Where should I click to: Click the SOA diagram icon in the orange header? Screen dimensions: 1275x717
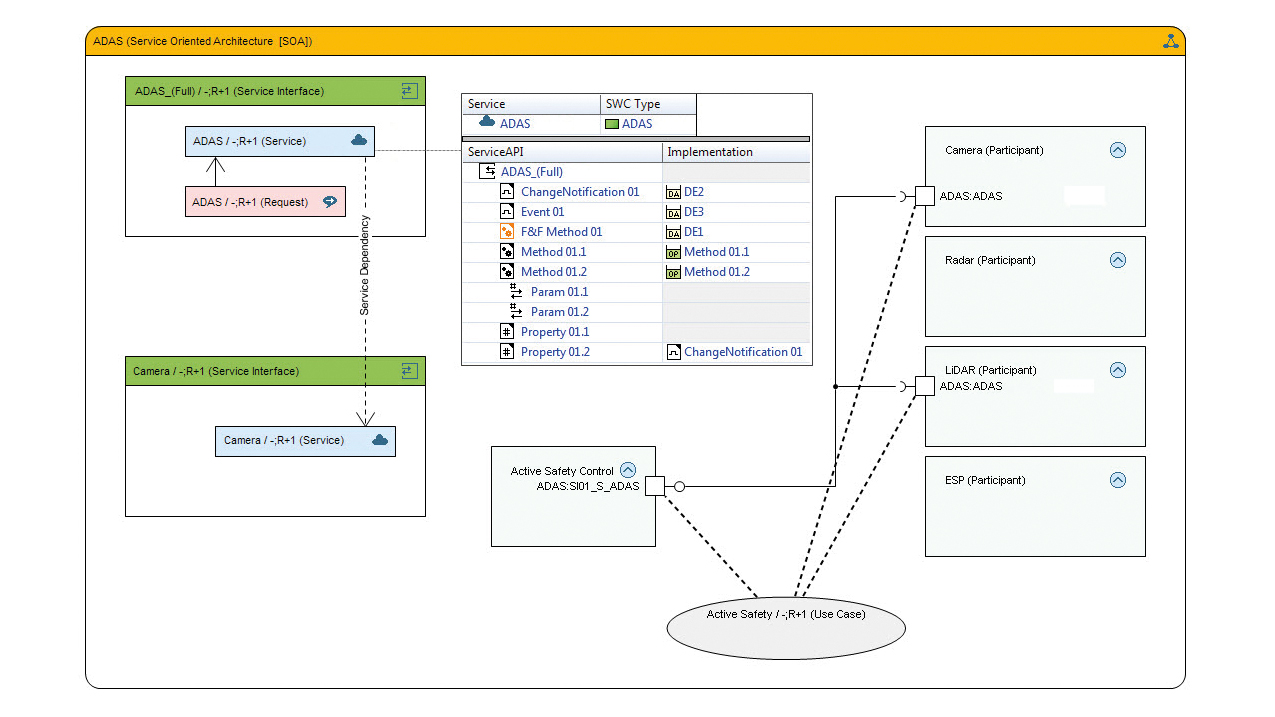pos(1170,41)
